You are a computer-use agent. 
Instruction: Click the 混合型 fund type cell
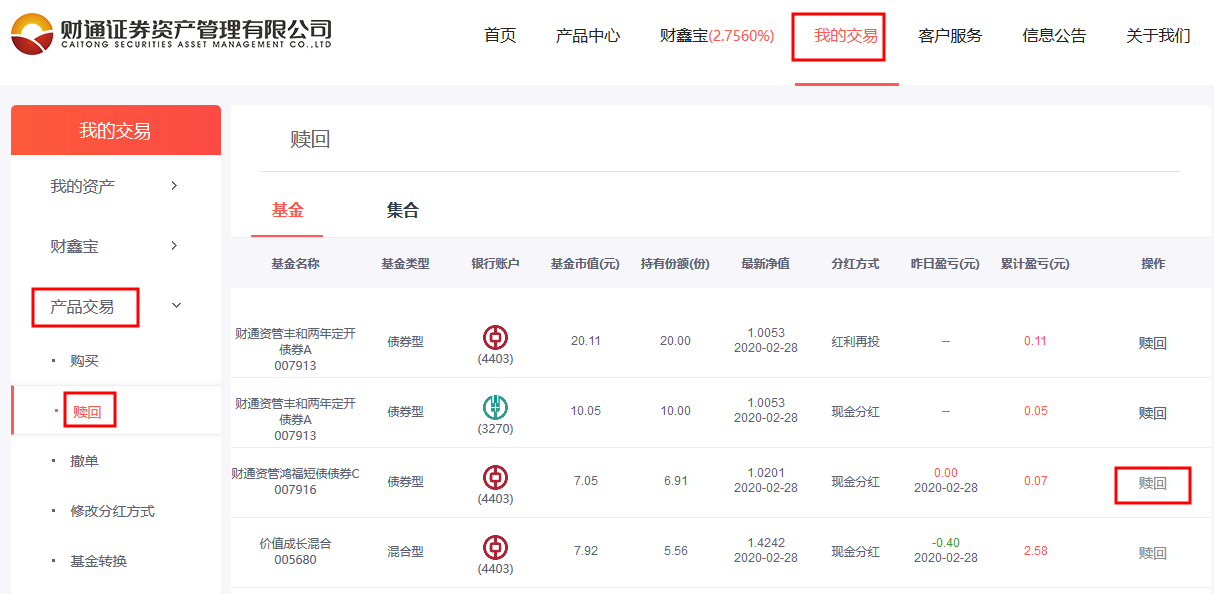(x=405, y=551)
